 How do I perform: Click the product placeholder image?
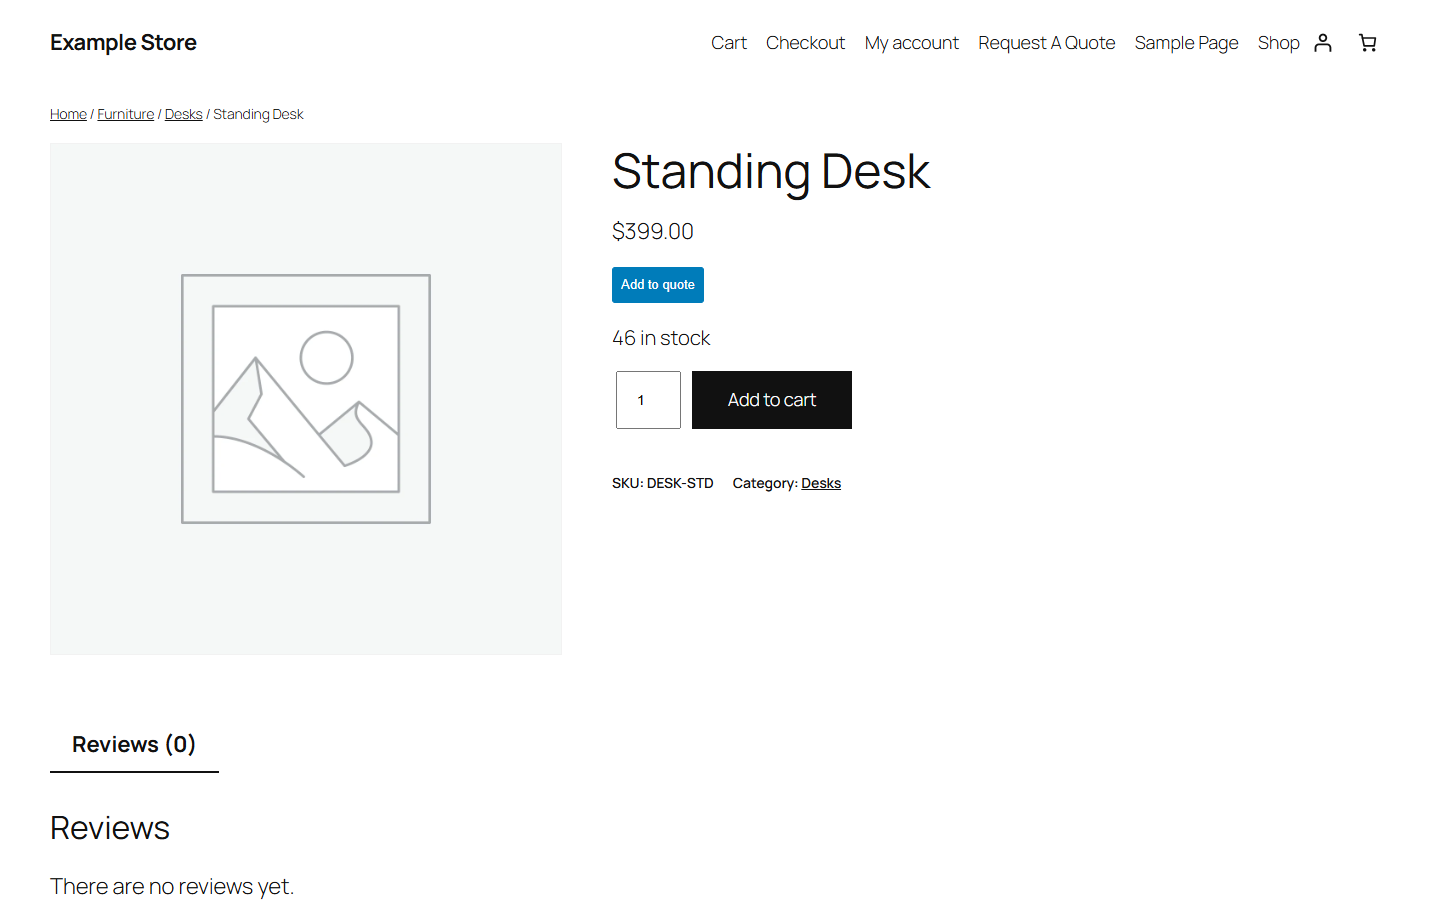coord(306,399)
